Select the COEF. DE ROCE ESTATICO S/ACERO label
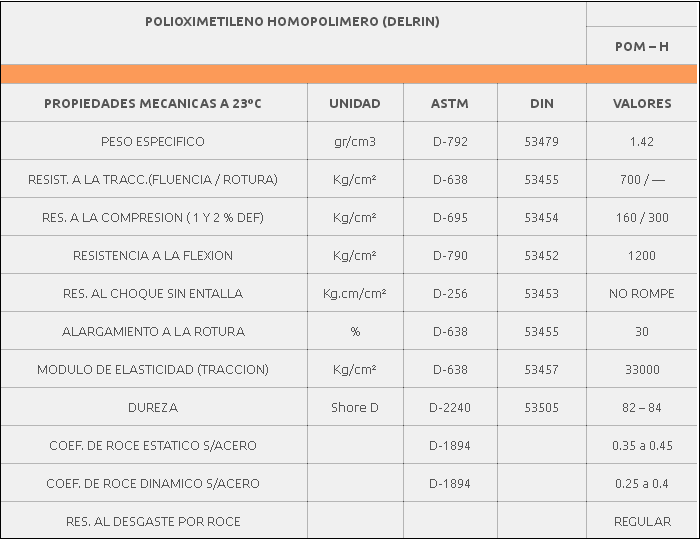 (153, 445)
